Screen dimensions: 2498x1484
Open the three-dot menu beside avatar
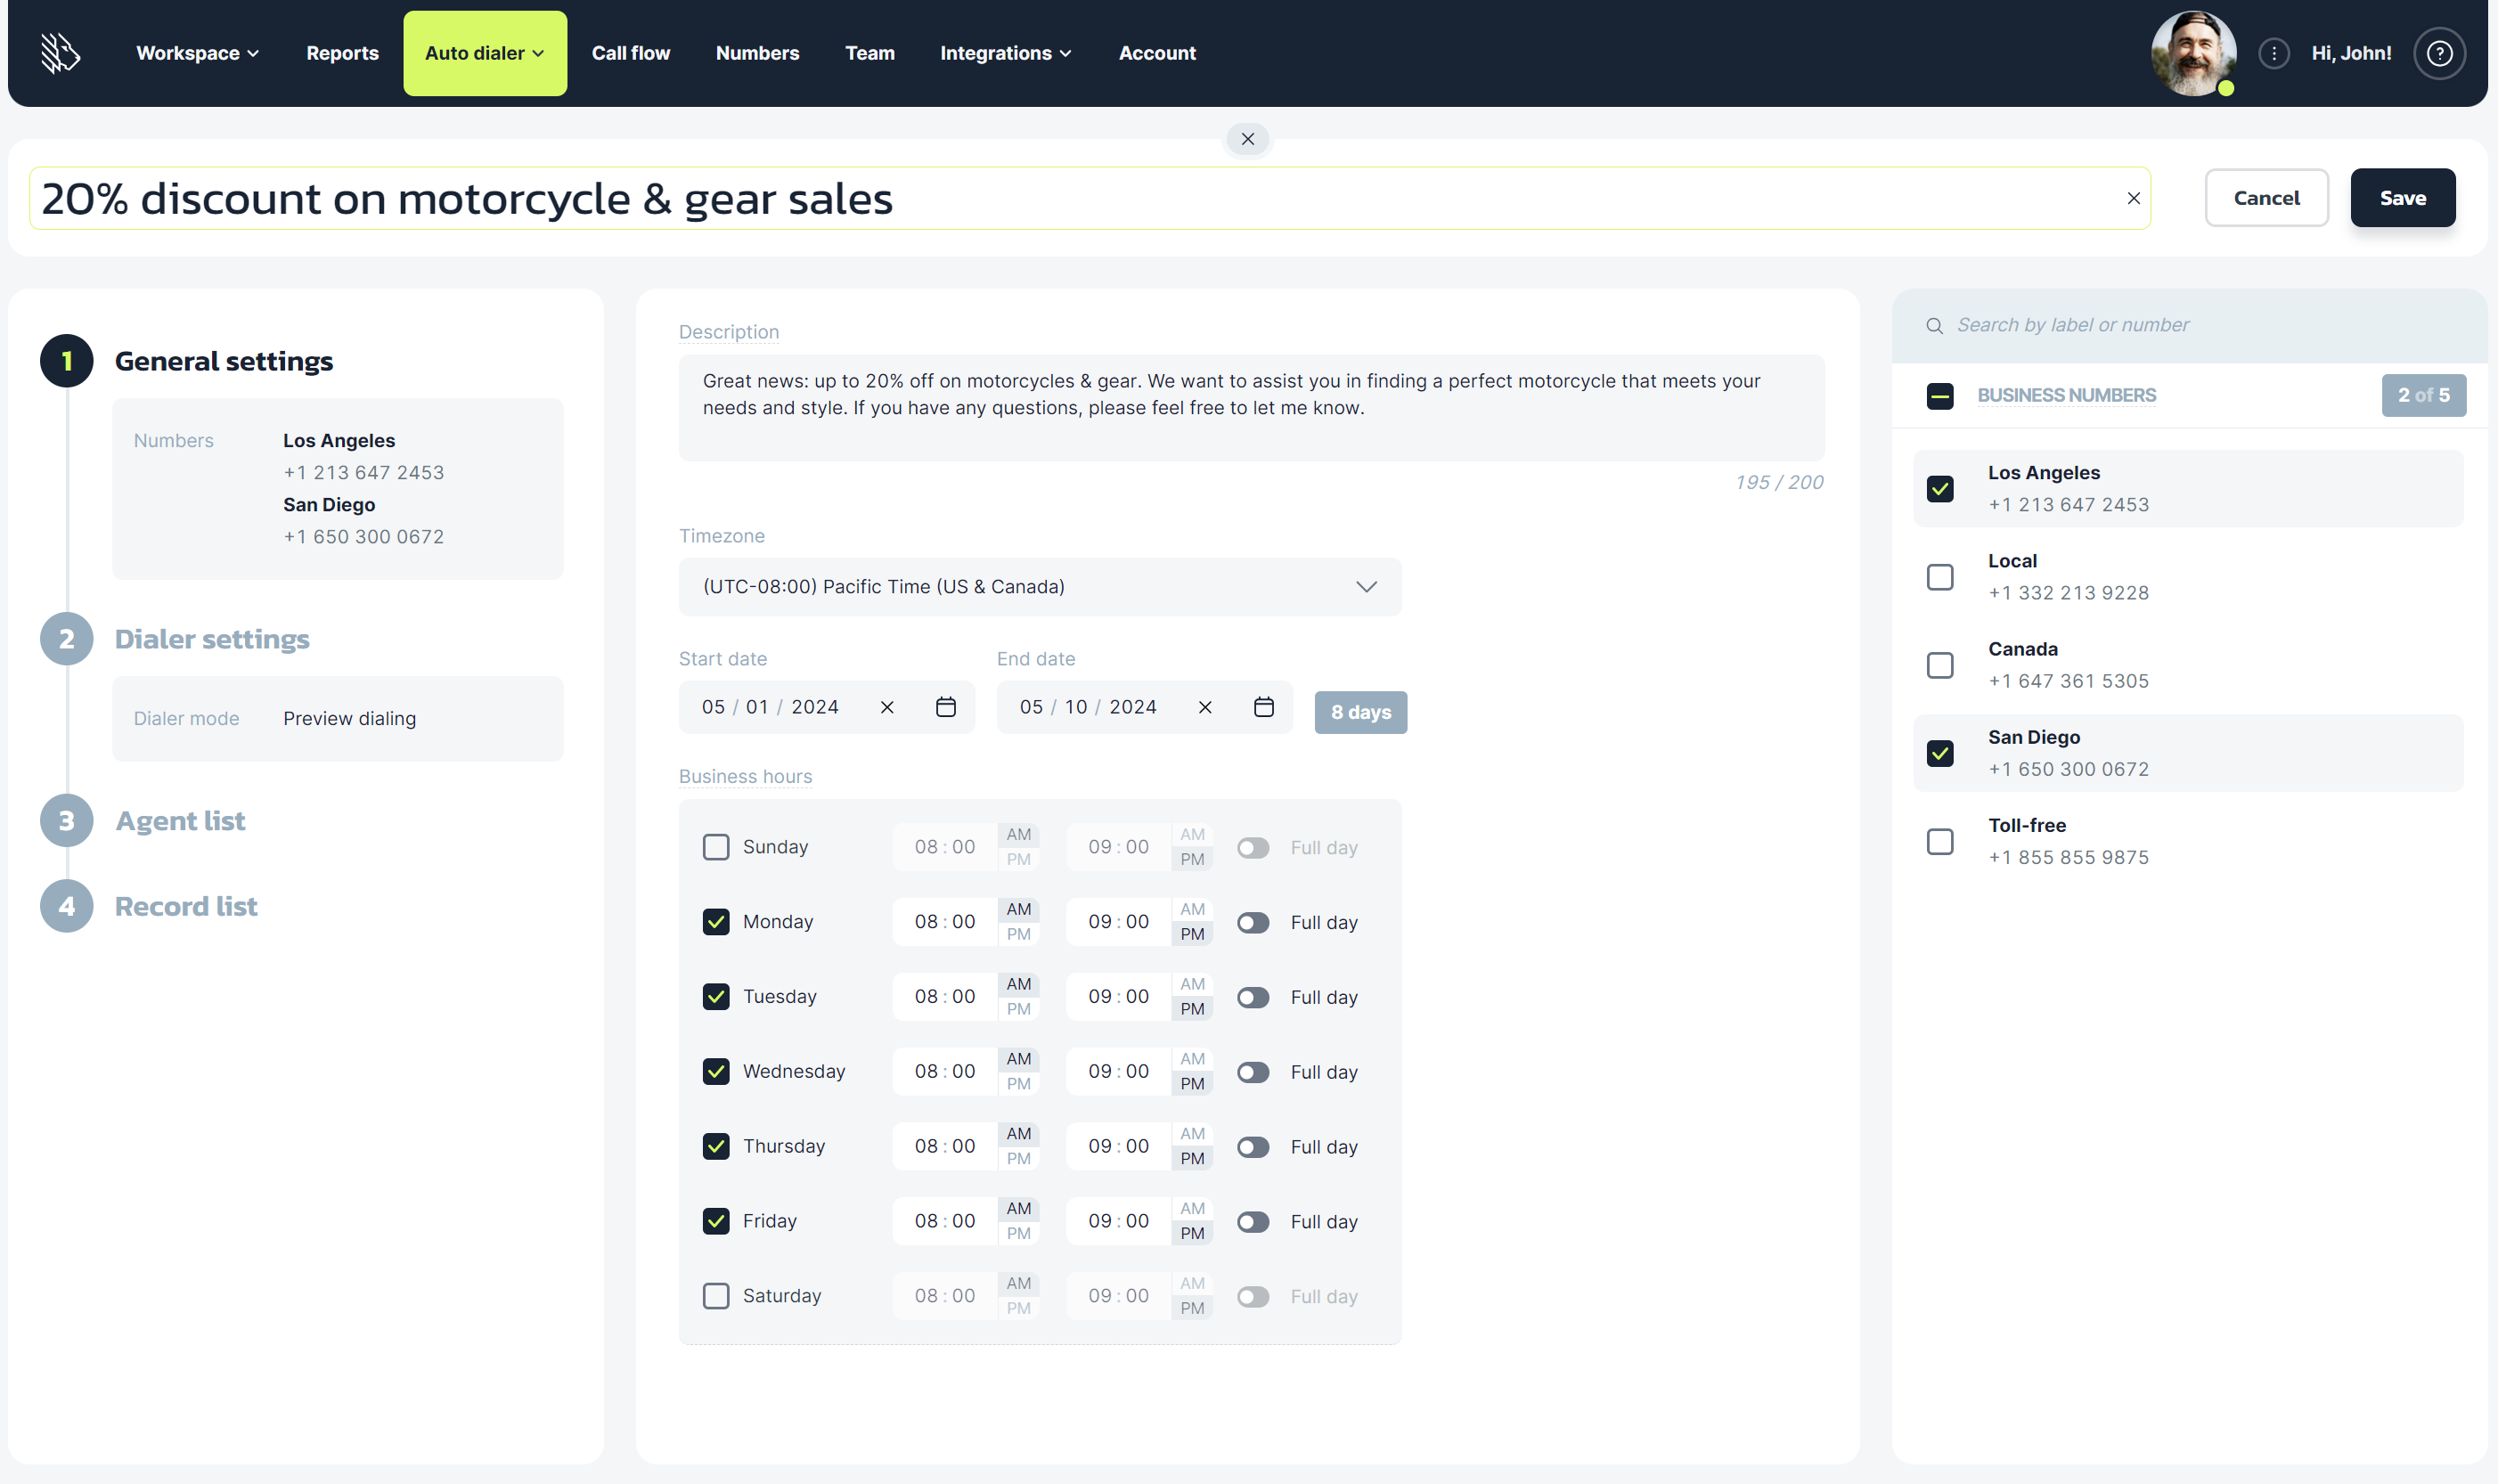point(2273,53)
